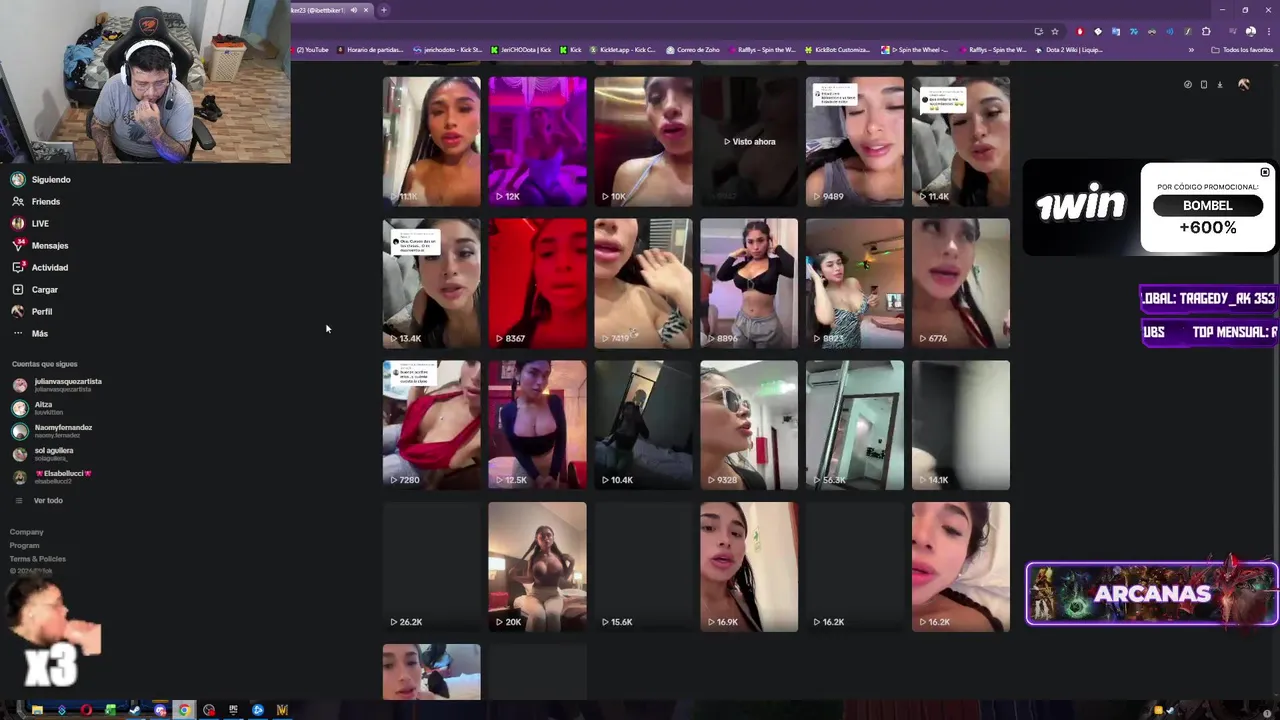Play the video with 16.9K views
This screenshot has height=720, width=1280.
click(x=749, y=568)
